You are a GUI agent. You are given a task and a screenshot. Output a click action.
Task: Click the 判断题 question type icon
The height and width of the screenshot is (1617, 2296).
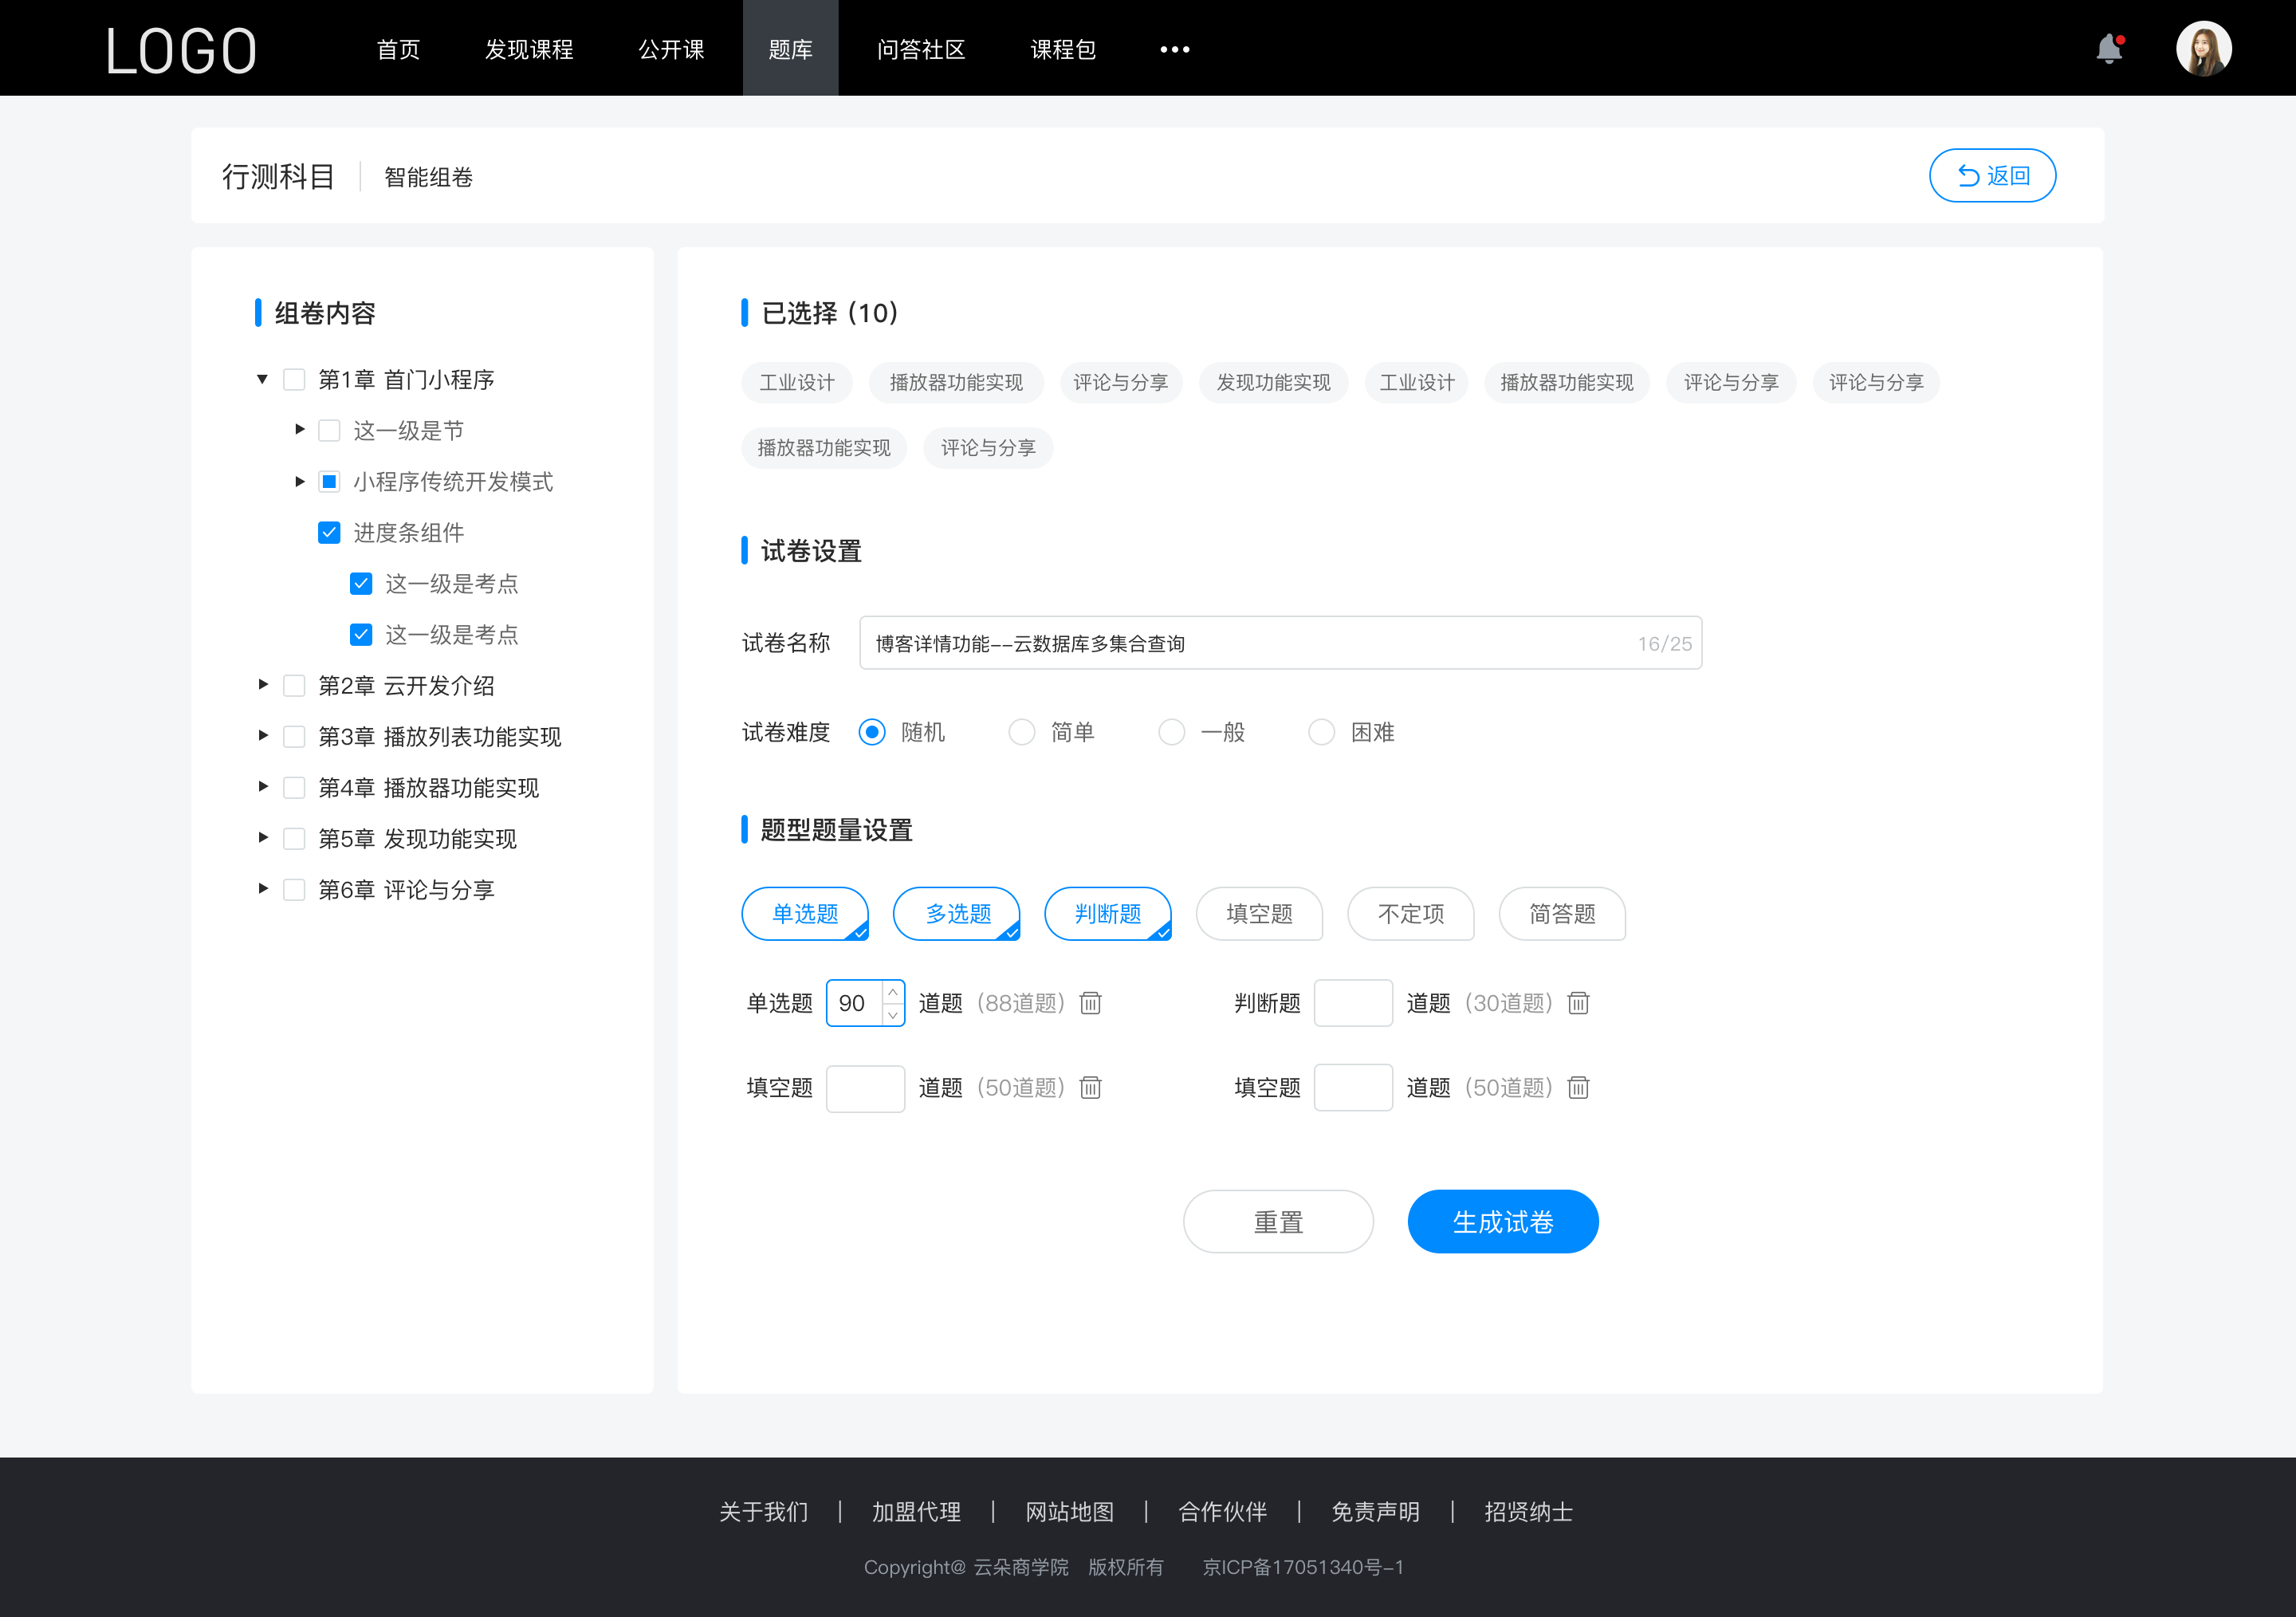(1110, 914)
